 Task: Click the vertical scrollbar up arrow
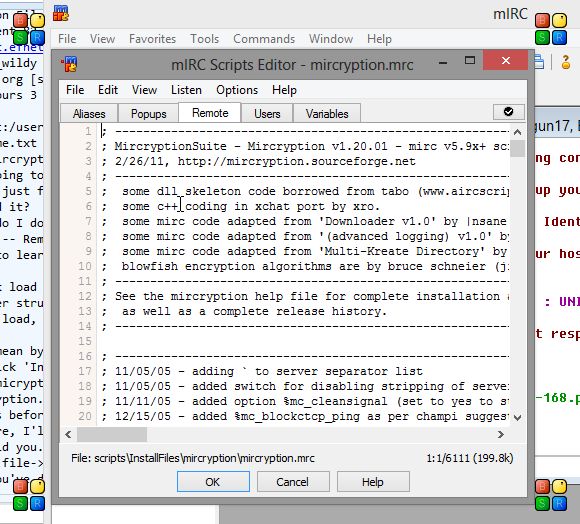517,132
